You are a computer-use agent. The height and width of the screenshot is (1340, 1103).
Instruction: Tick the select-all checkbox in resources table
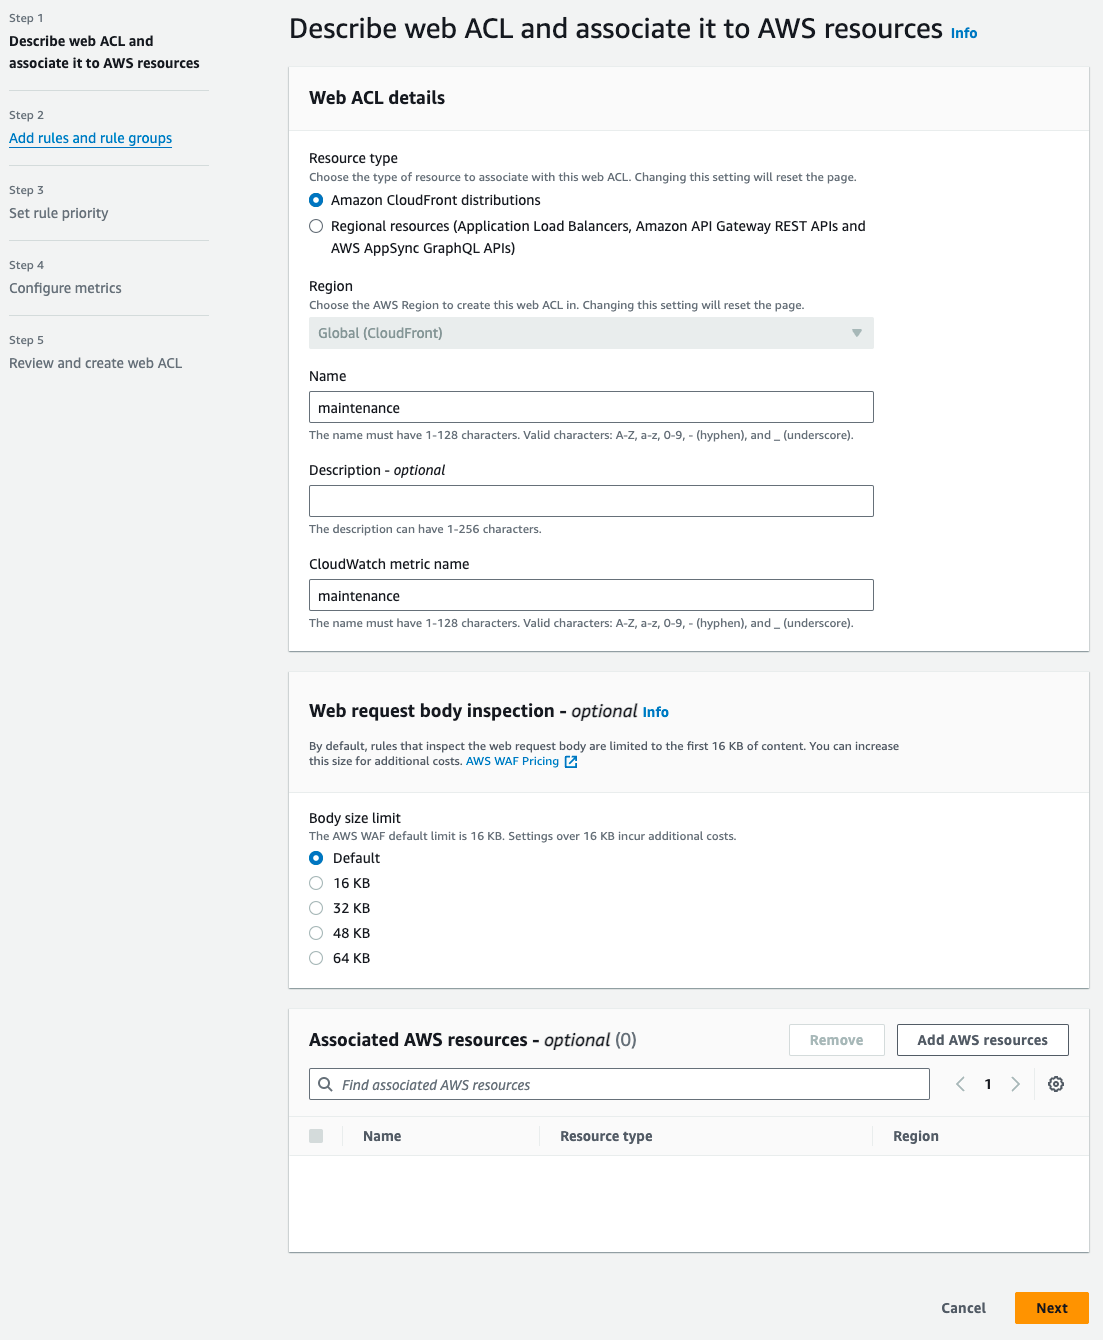click(x=316, y=1136)
